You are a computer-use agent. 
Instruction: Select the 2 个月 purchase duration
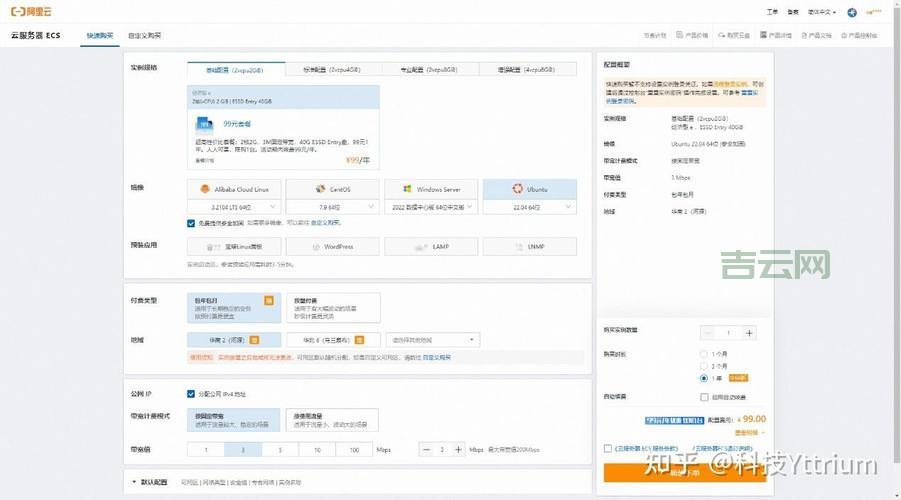pos(703,366)
